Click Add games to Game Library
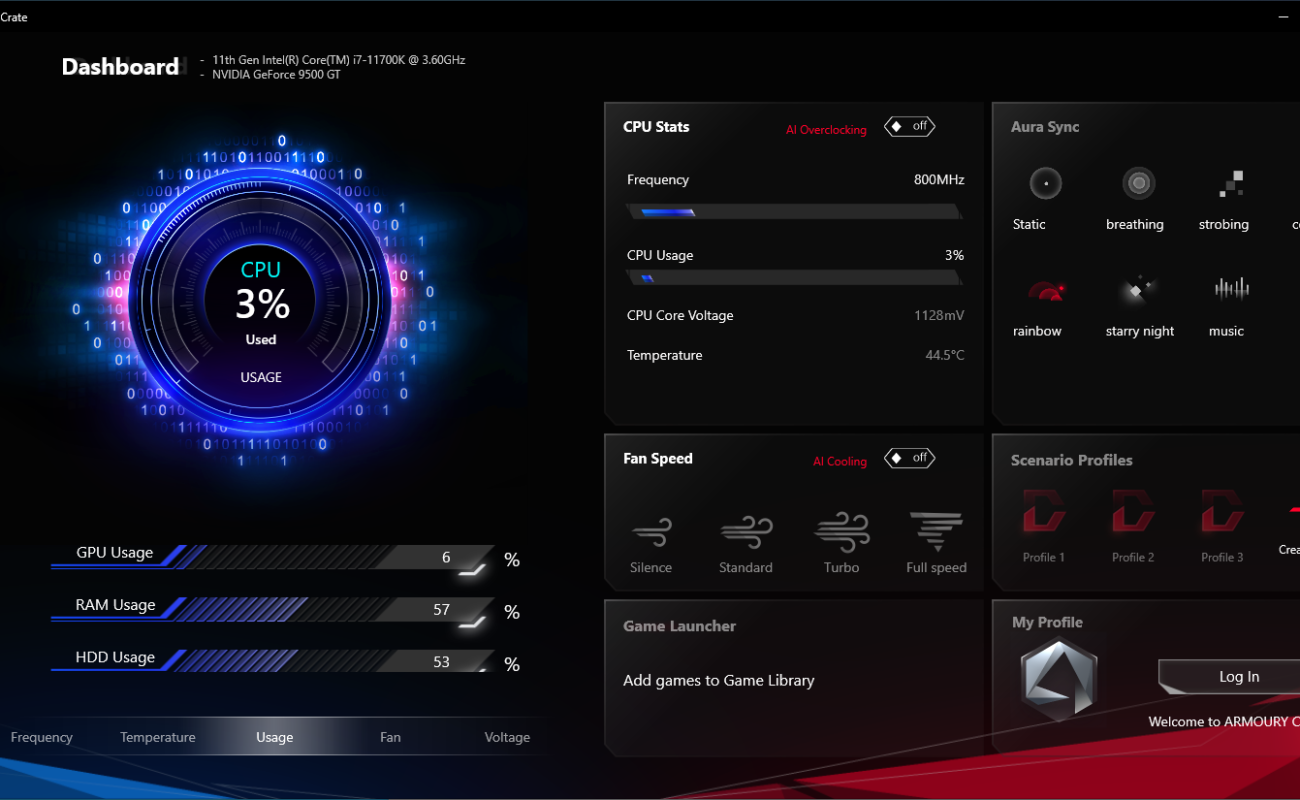Screen dimensions: 1300x800 pos(718,681)
